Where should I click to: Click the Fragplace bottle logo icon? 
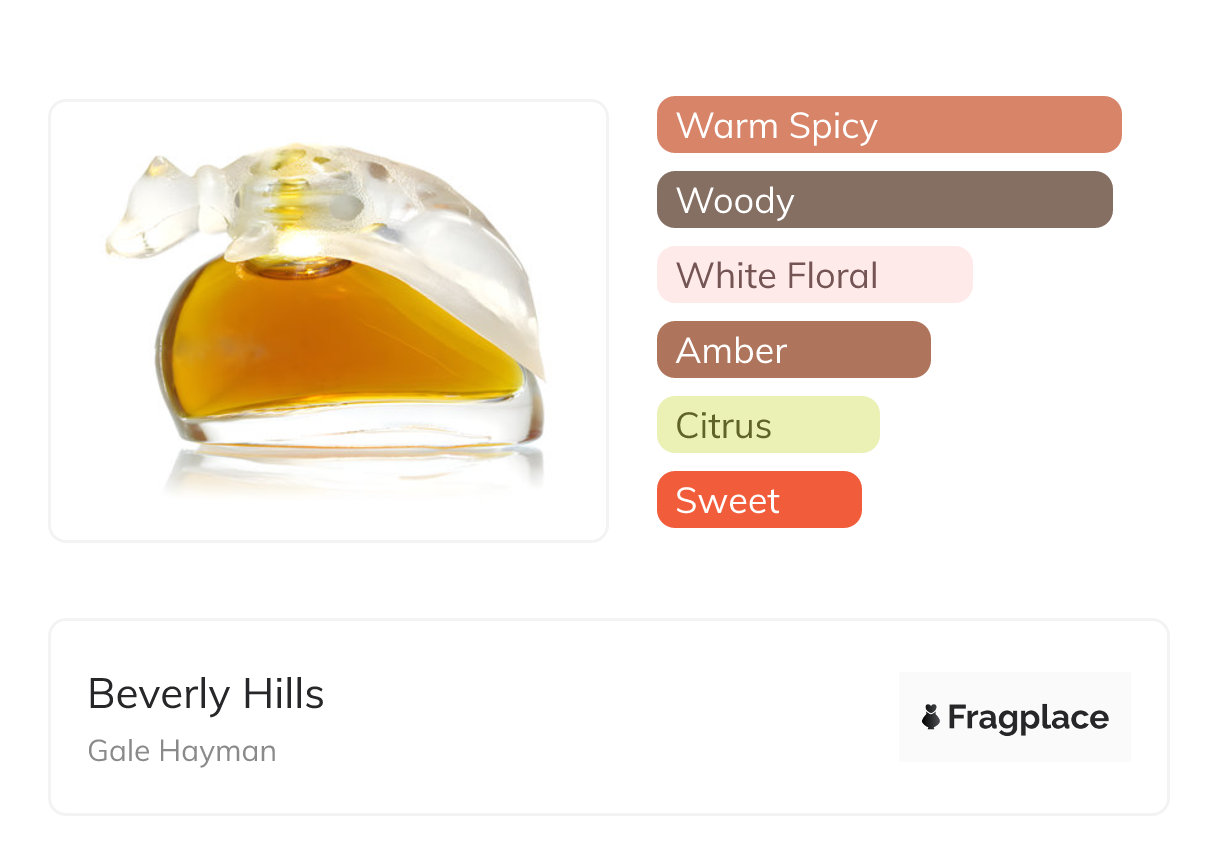[931, 717]
